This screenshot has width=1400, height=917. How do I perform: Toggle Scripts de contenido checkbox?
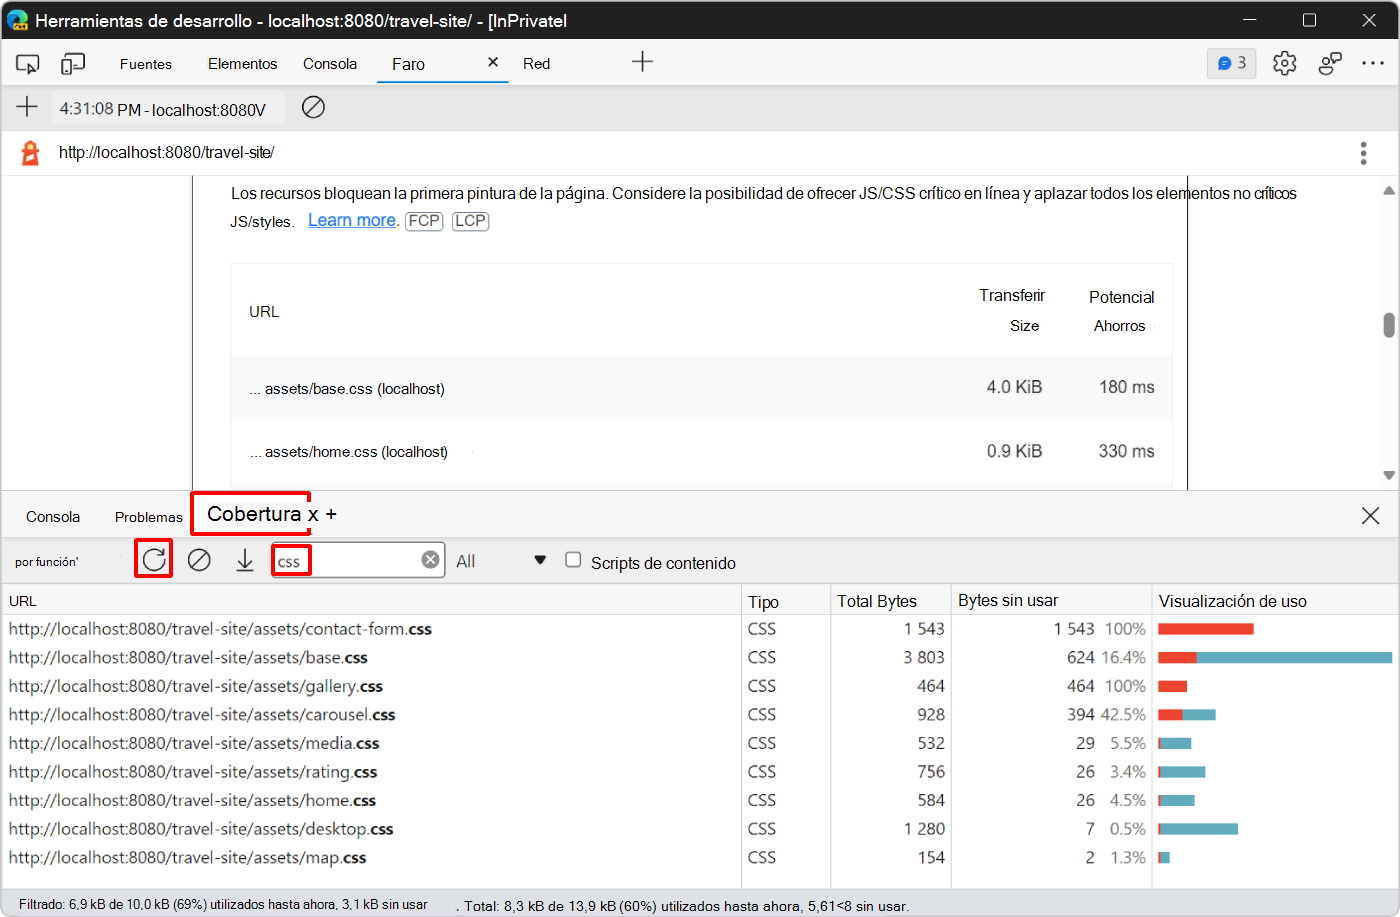573,560
